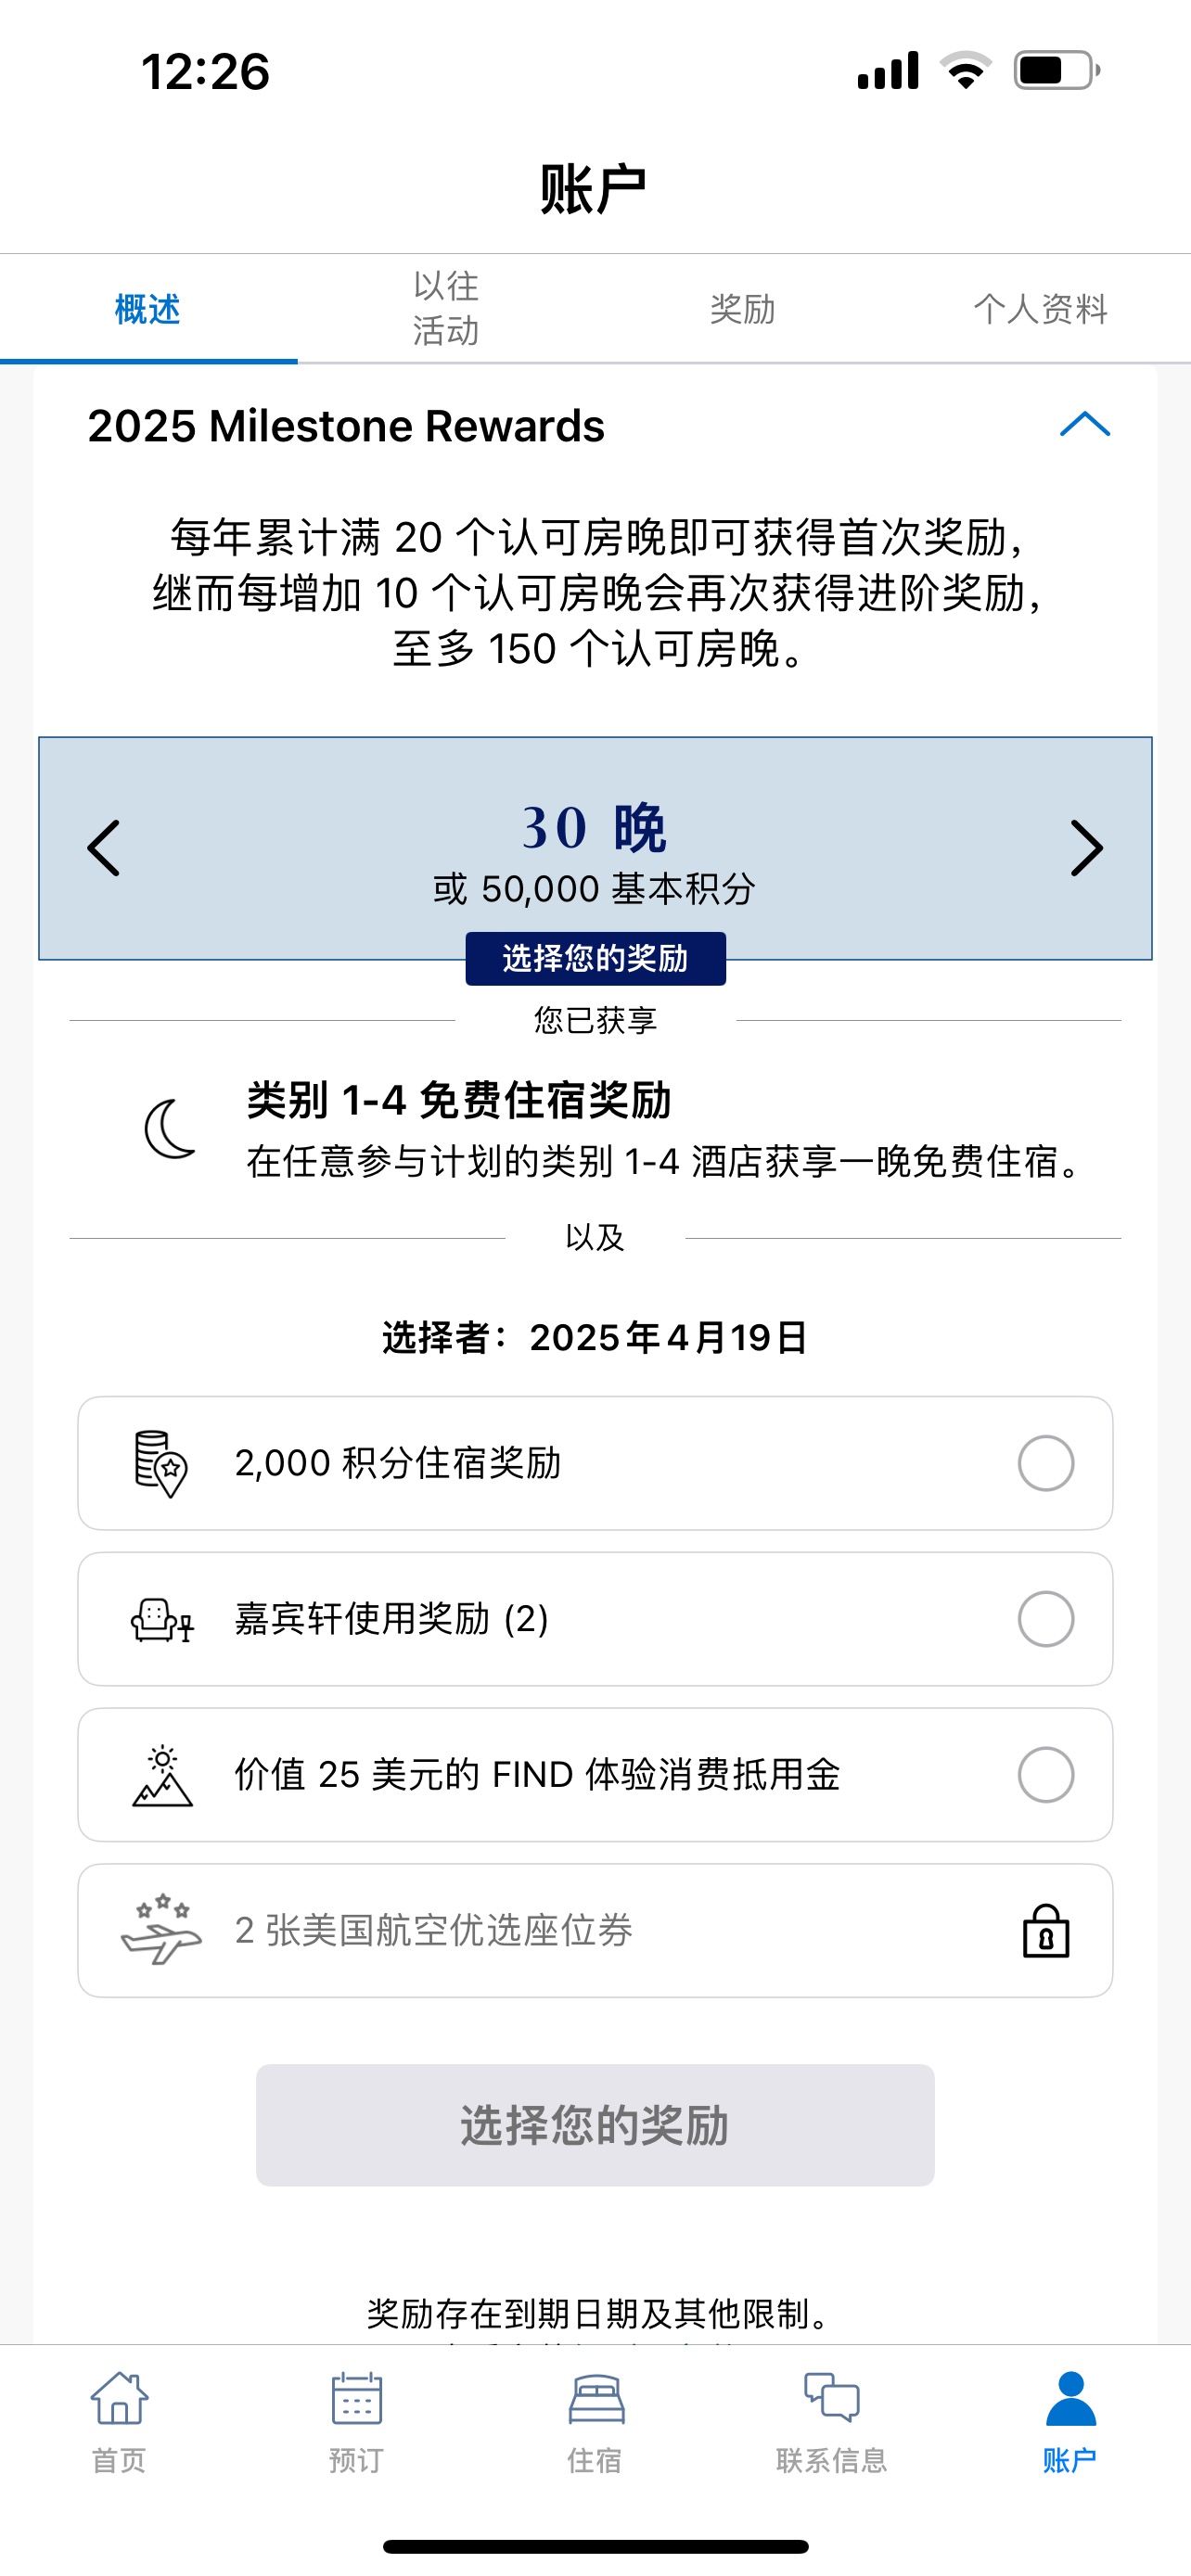Tap the crescent moon free night icon

point(170,1129)
